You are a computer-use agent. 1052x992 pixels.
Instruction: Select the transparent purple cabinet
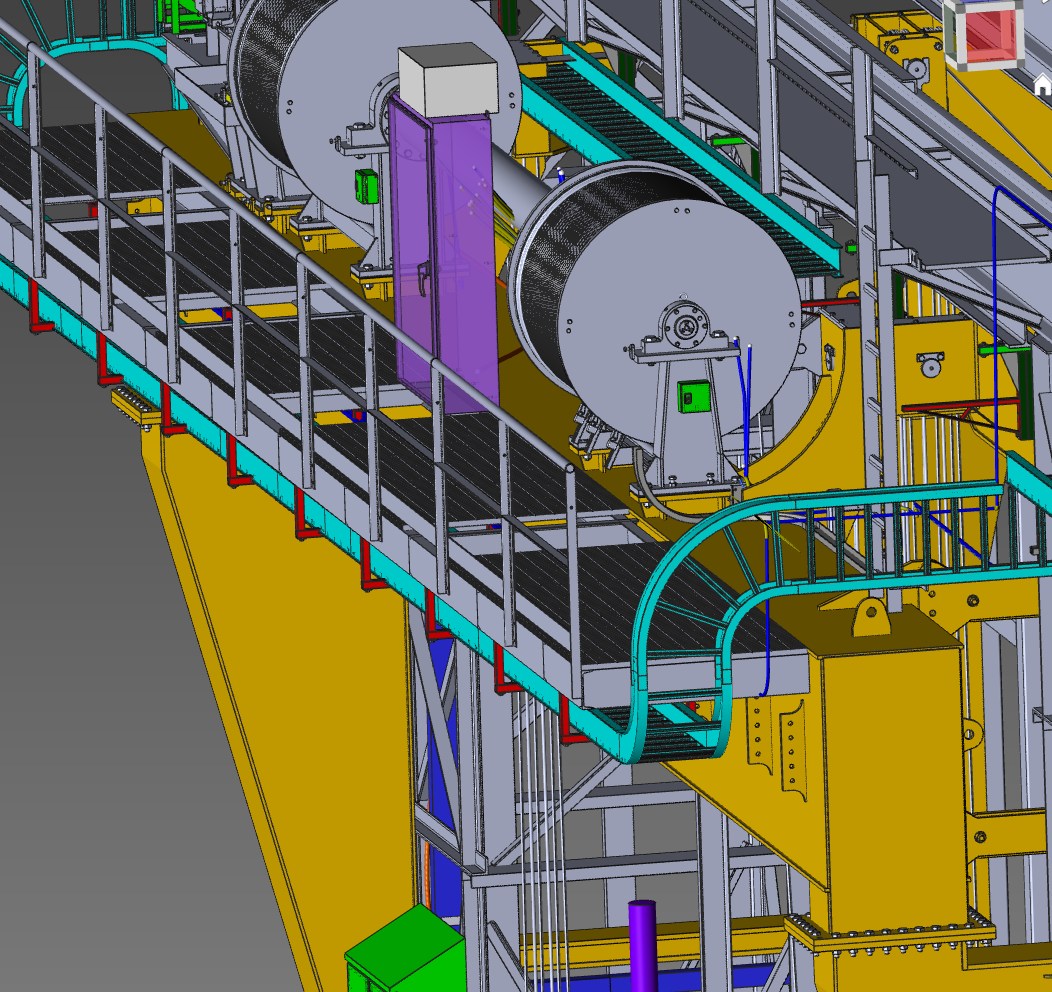point(444,260)
